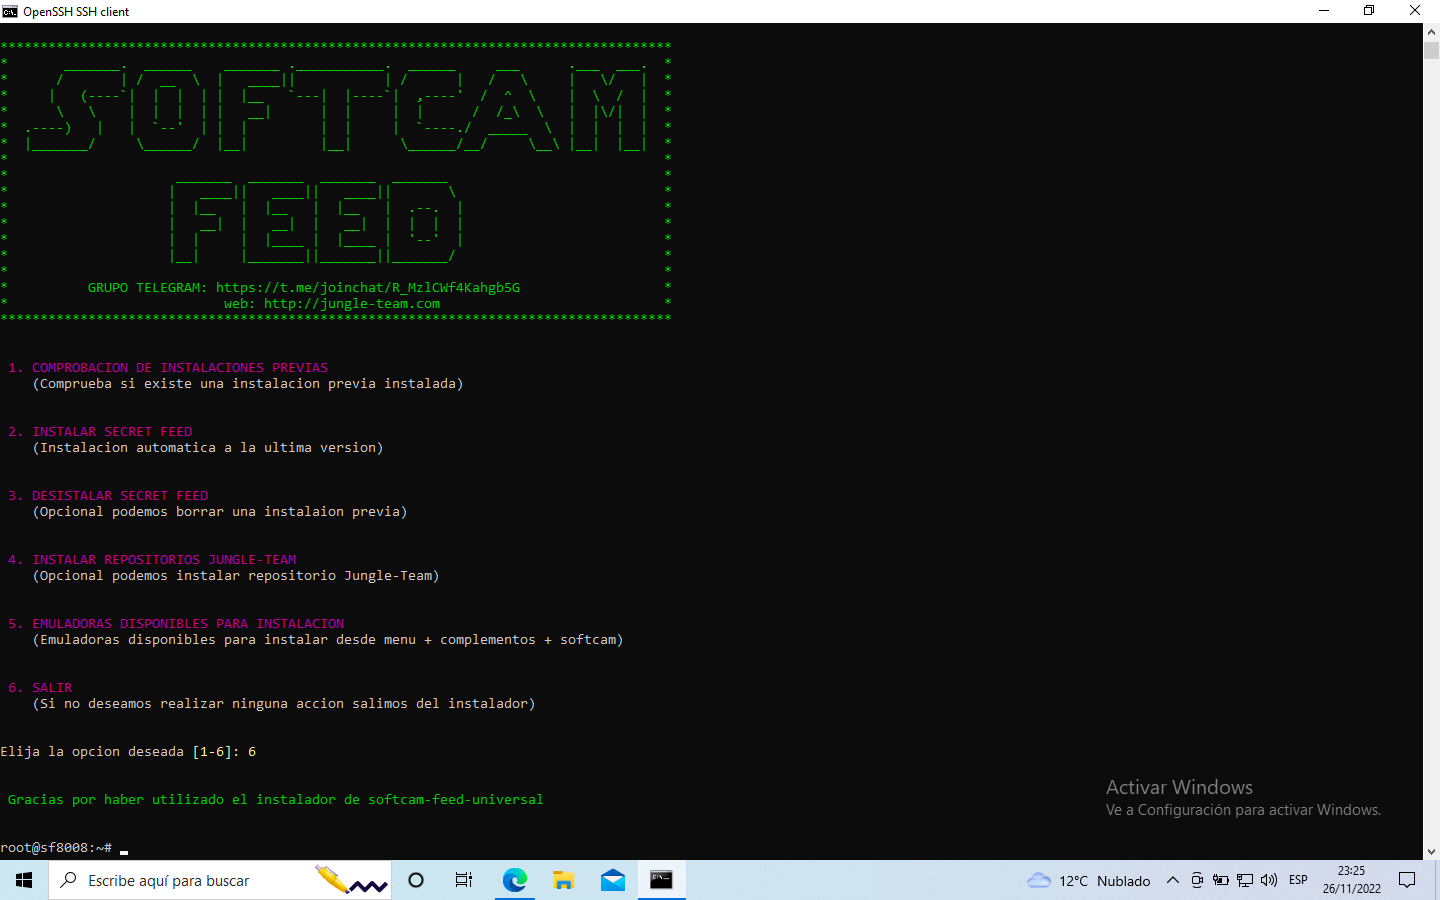Open File Explorer from the taskbar
This screenshot has height=900, width=1440.
pyautogui.click(x=564, y=880)
